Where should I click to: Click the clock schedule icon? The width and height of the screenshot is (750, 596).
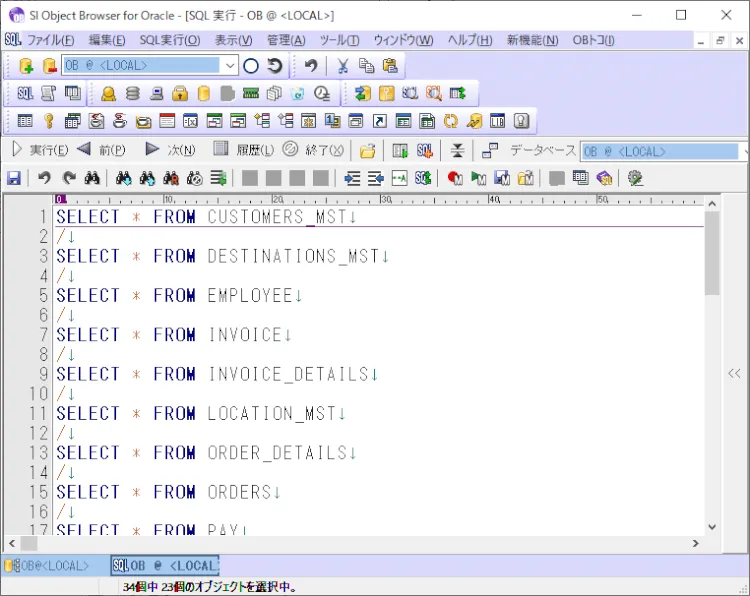[322, 93]
